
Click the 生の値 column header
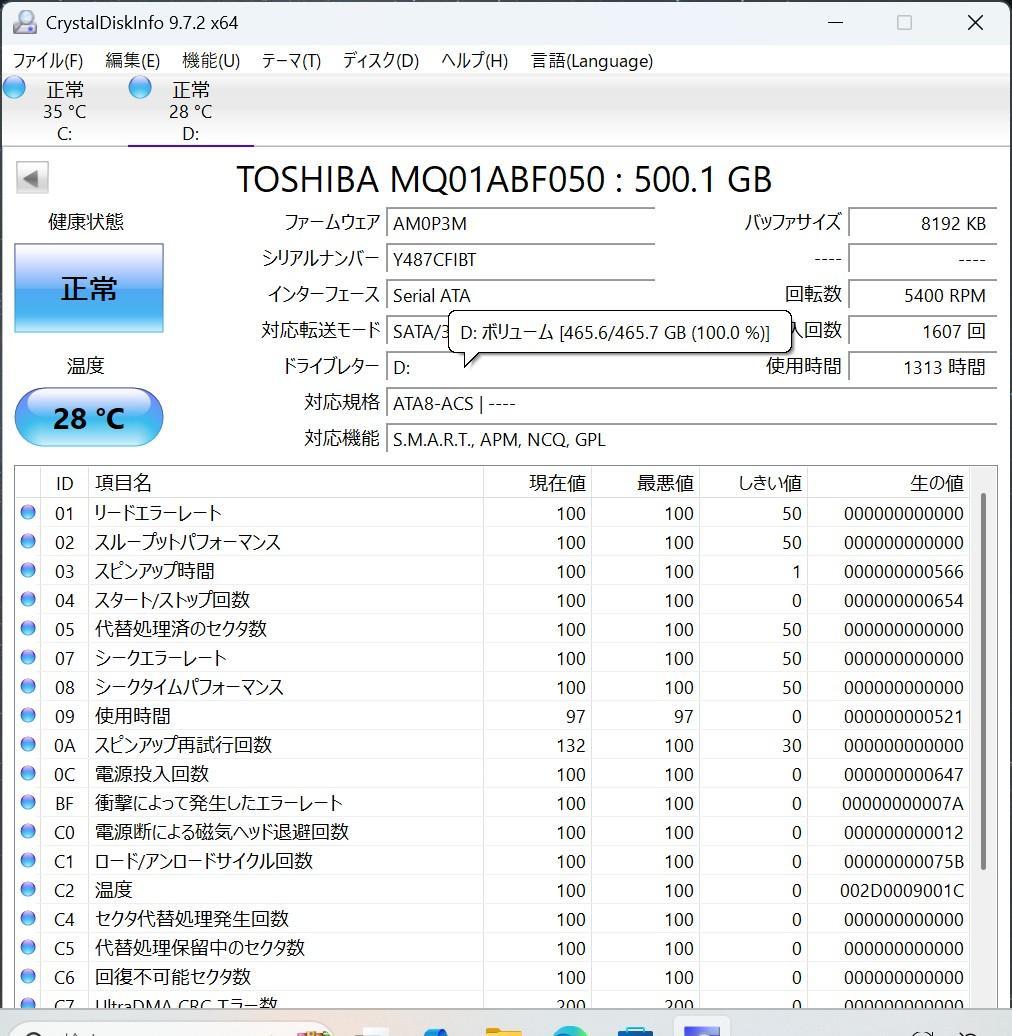point(888,483)
